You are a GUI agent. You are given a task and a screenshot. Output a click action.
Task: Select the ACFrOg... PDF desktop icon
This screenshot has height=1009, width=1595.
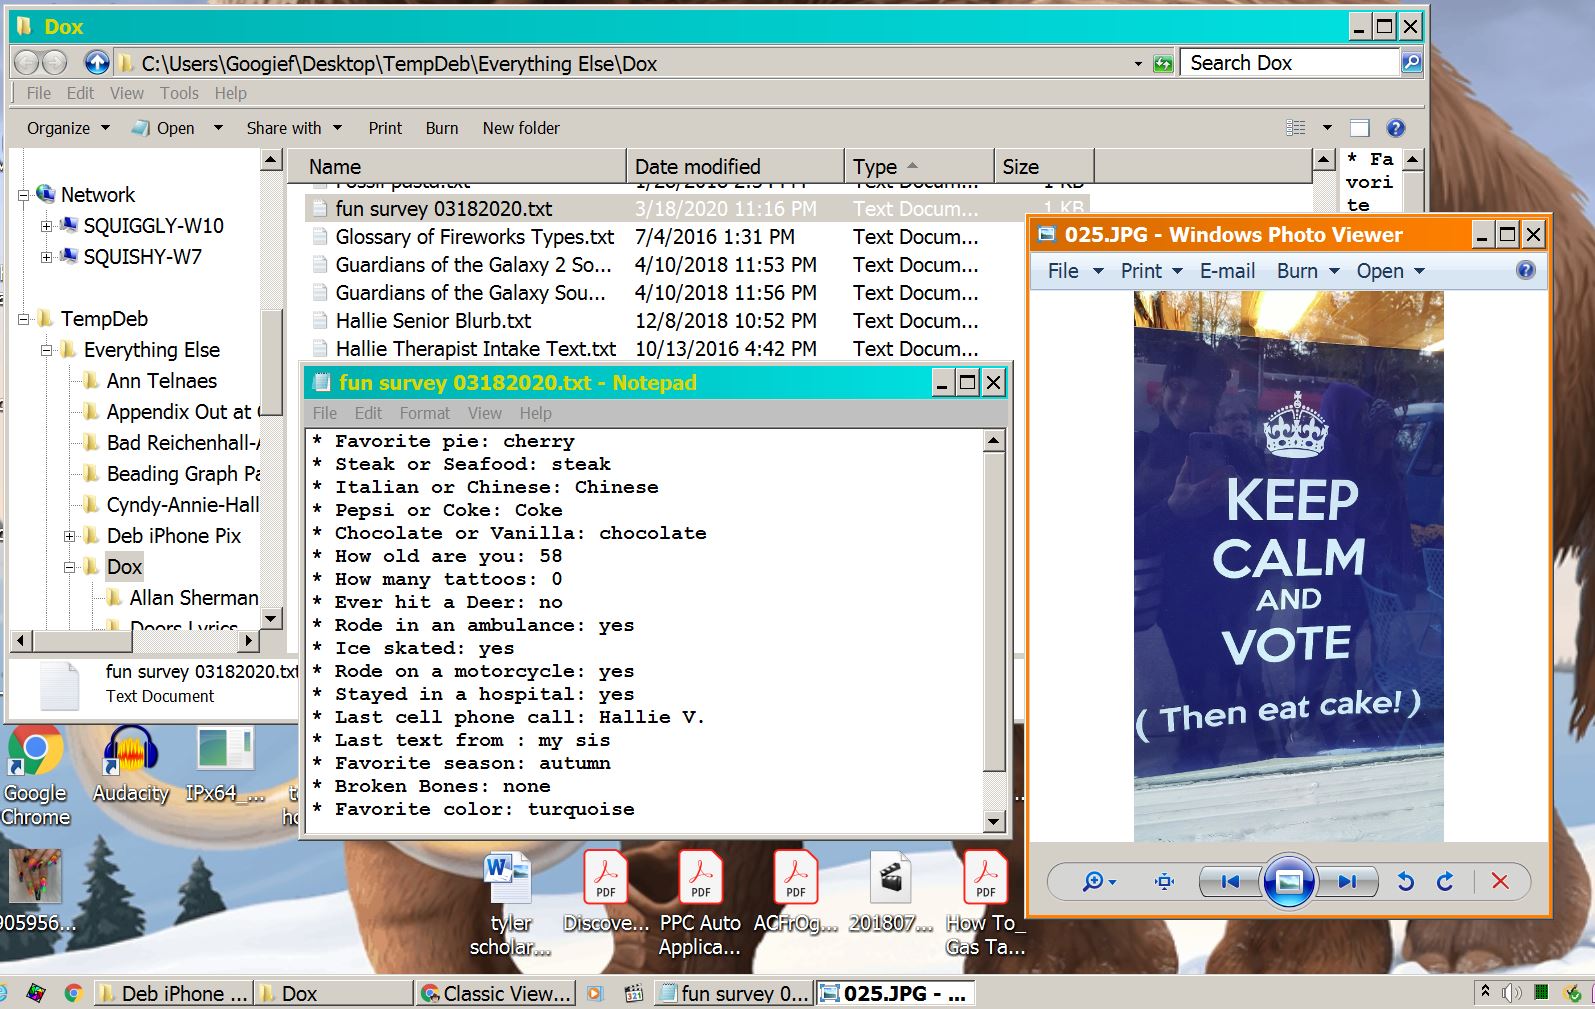[796, 891]
